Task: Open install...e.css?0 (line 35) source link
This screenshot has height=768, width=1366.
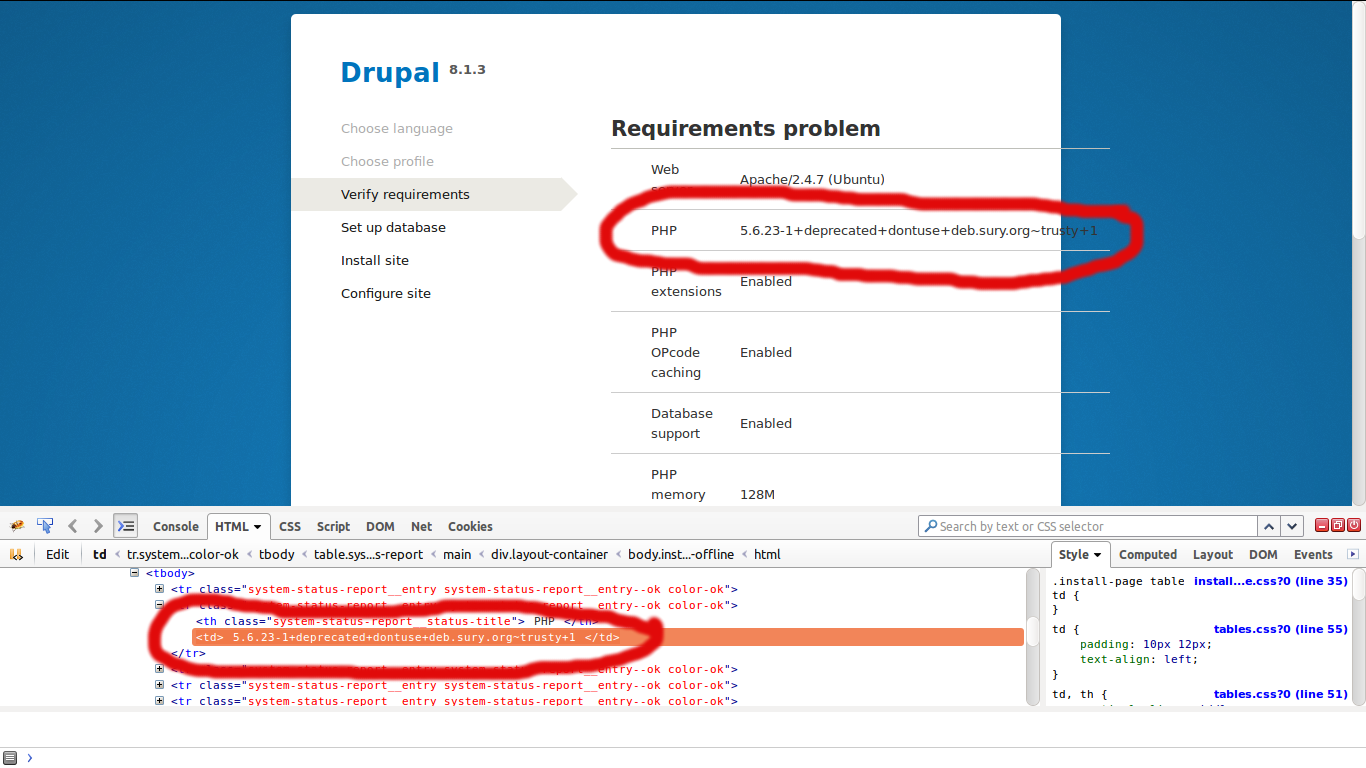Action: click(x=1271, y=581)
